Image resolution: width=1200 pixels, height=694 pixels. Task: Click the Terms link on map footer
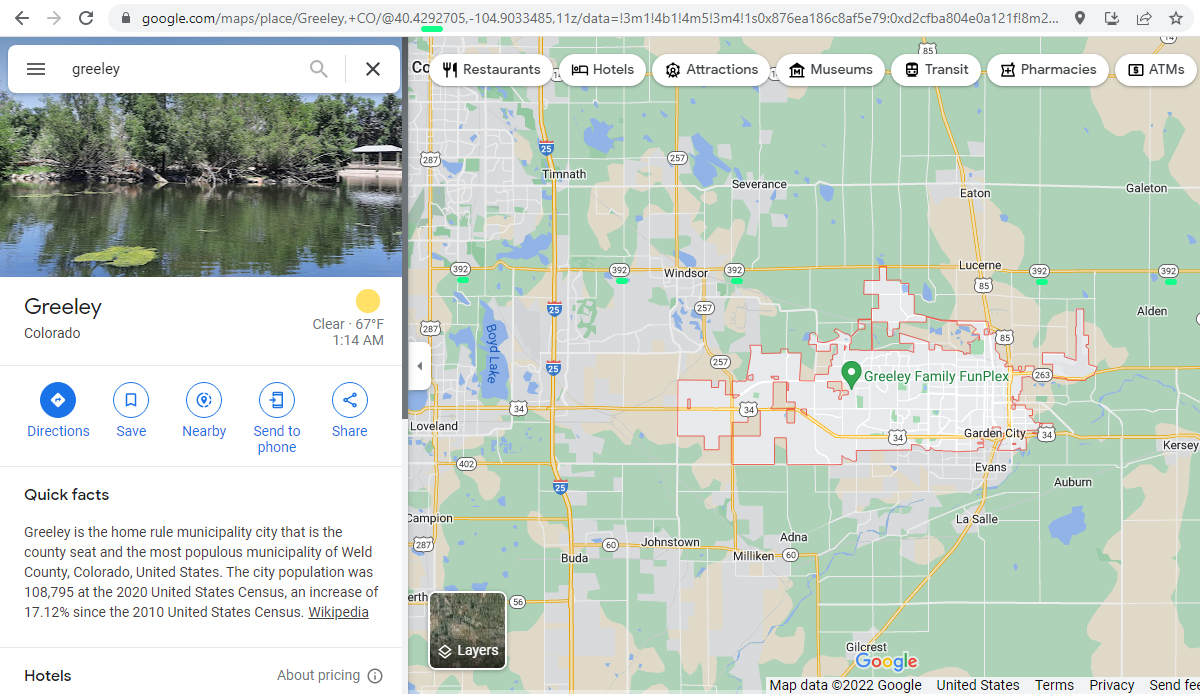click(1054, 685)
